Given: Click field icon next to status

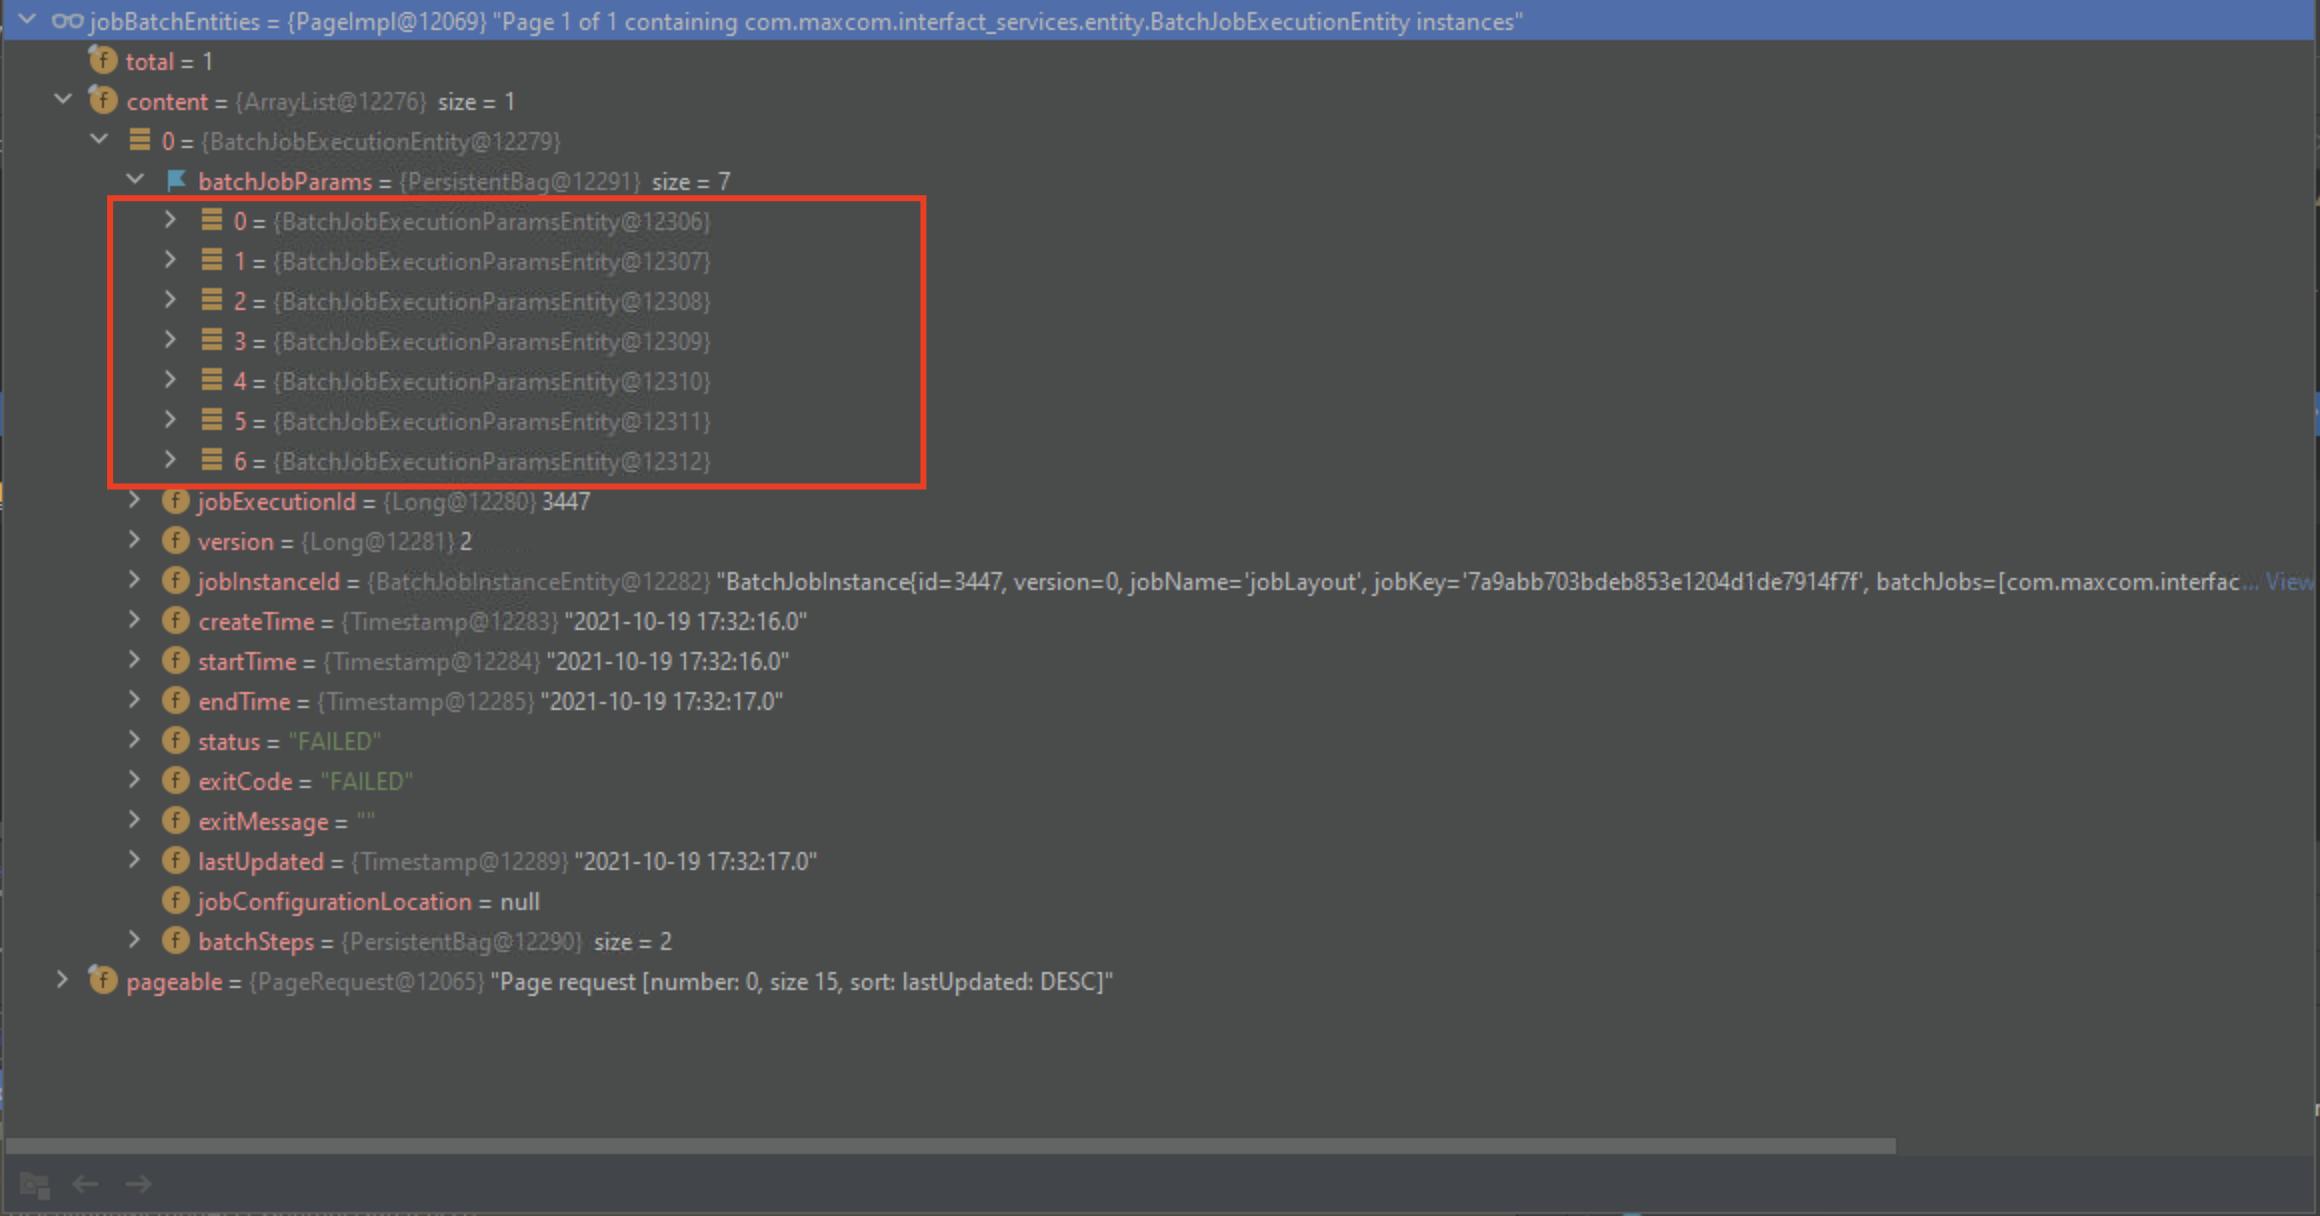Looking at the screenshot, I should (x=176, y=741).
